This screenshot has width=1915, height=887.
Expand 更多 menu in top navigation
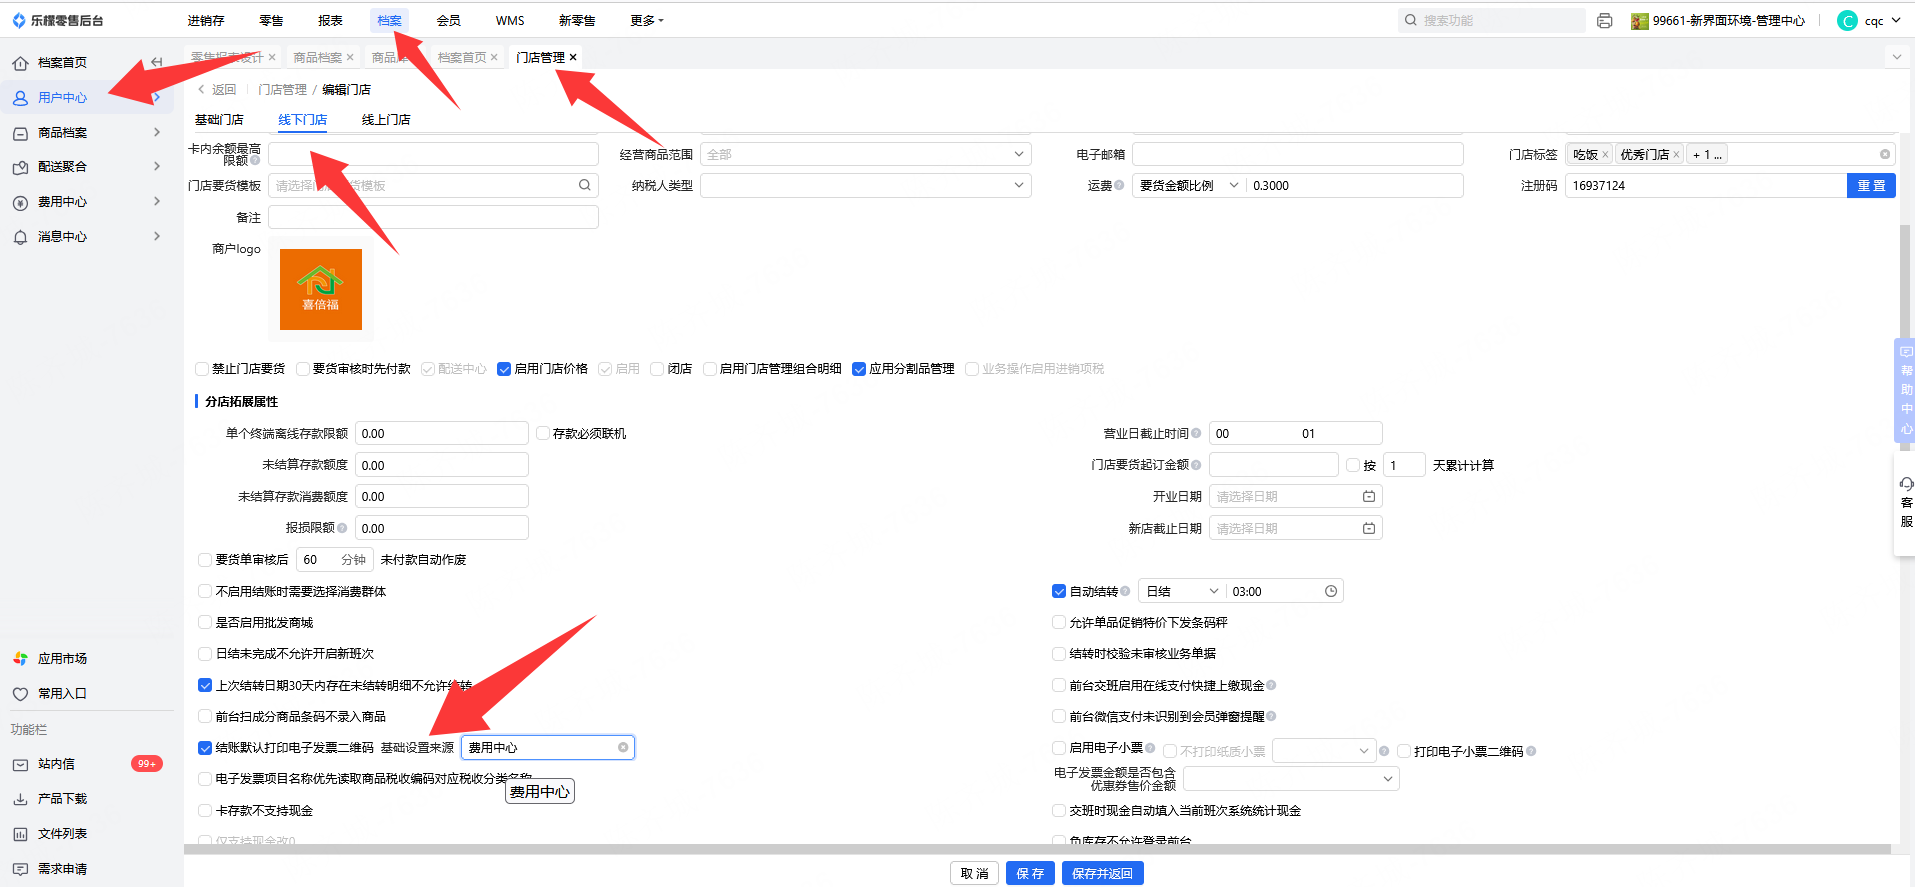(647, 20)
